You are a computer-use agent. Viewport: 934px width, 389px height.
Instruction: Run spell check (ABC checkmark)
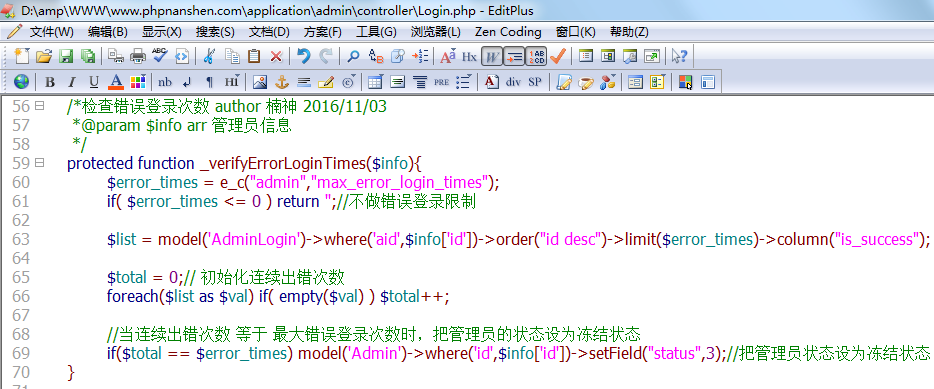(x=160, y=56)
